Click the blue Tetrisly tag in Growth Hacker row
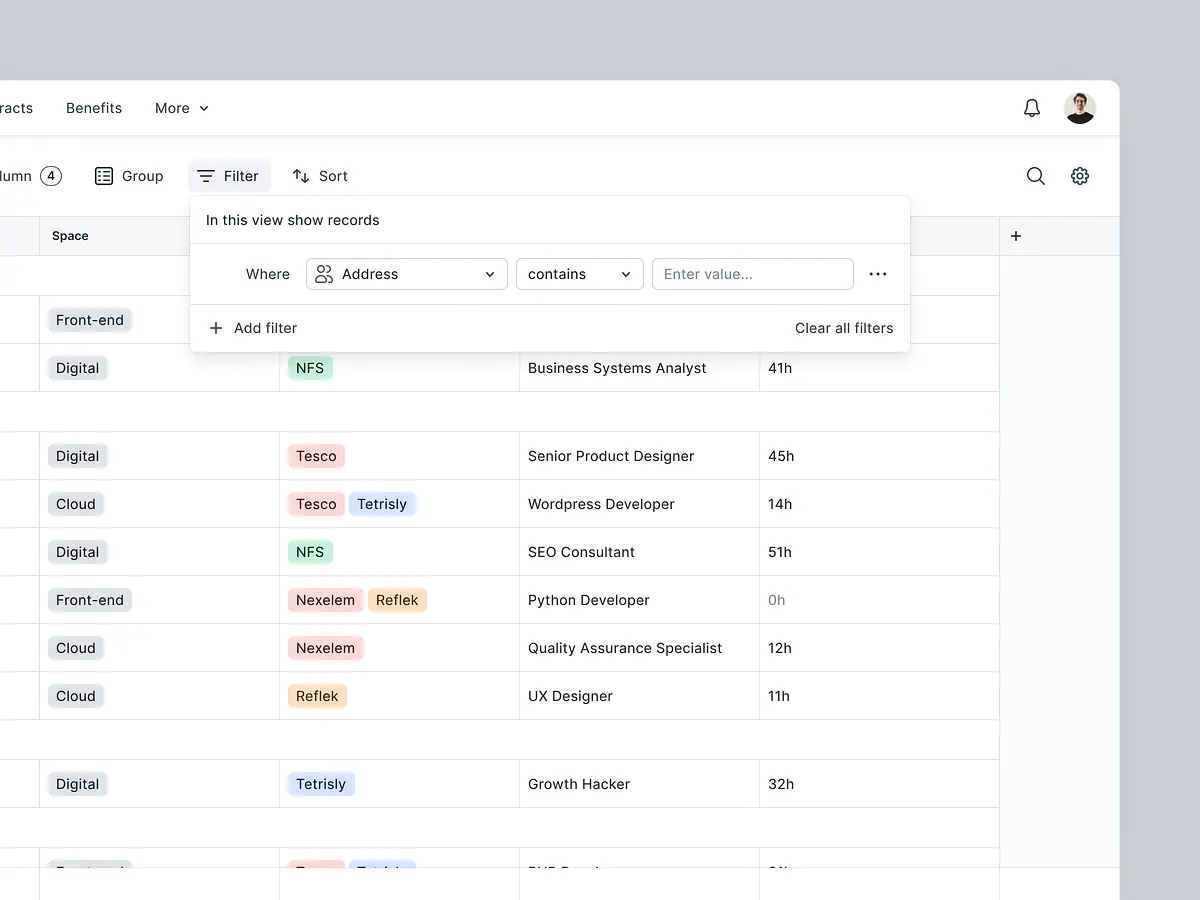This screenshot has width=1200, height=900. [x=321, y=784]
